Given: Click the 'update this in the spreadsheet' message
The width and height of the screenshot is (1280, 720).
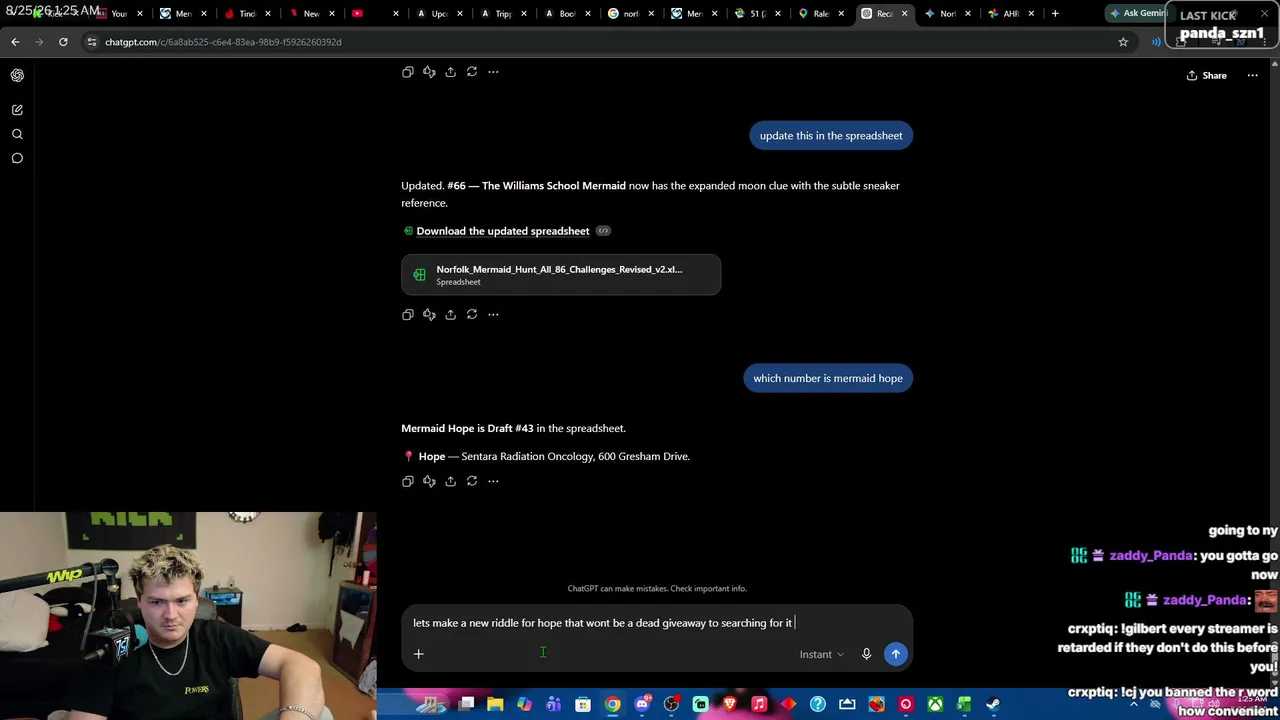Looking at the screenshot, I should click(831, 136).
